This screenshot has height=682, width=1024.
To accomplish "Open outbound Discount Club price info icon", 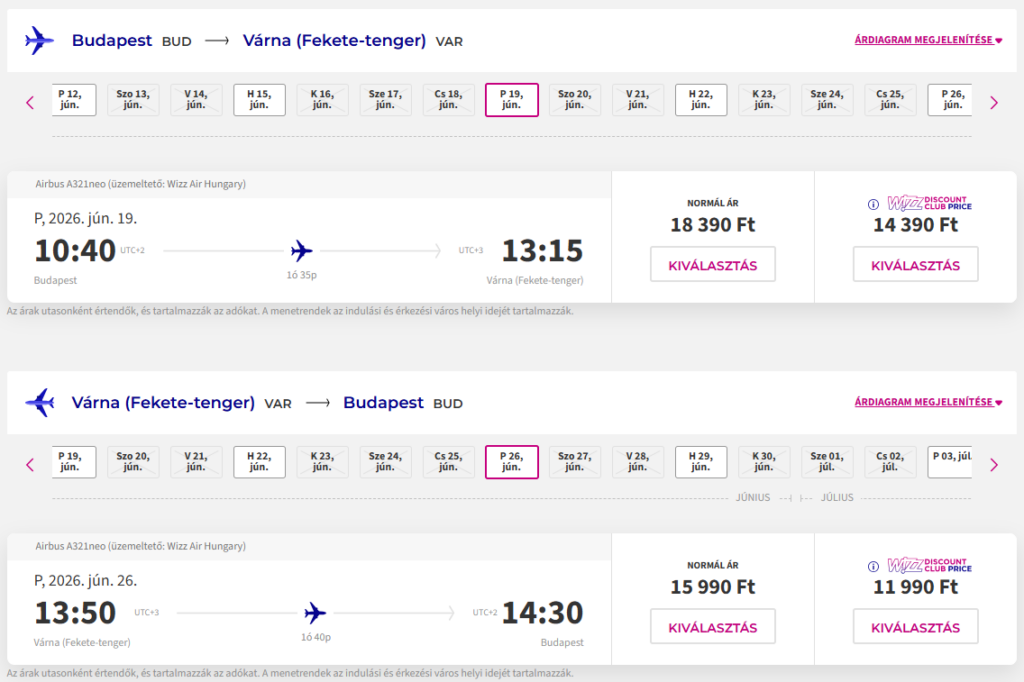I will [x=874, y=203].
